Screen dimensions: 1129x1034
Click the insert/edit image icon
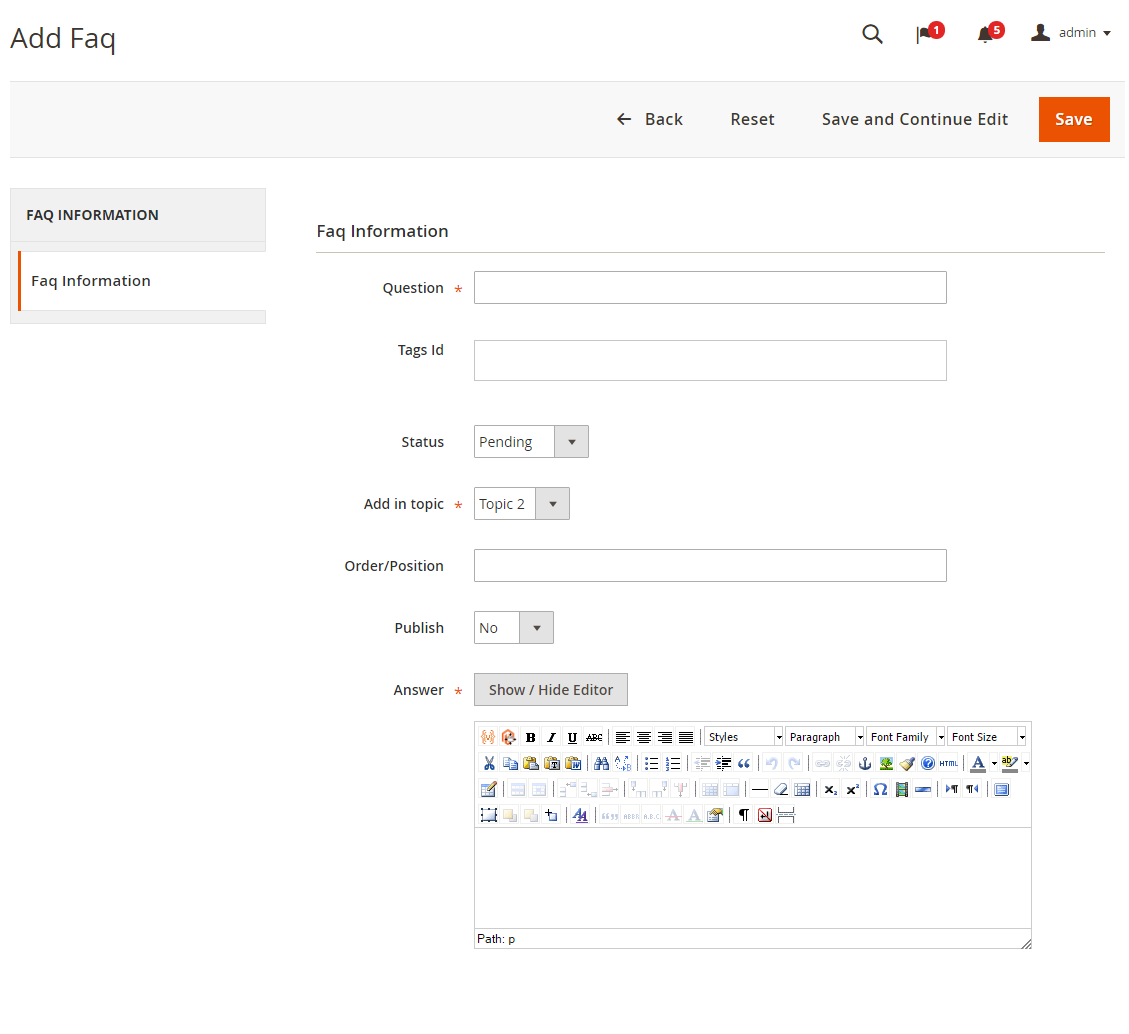[886, 763]
